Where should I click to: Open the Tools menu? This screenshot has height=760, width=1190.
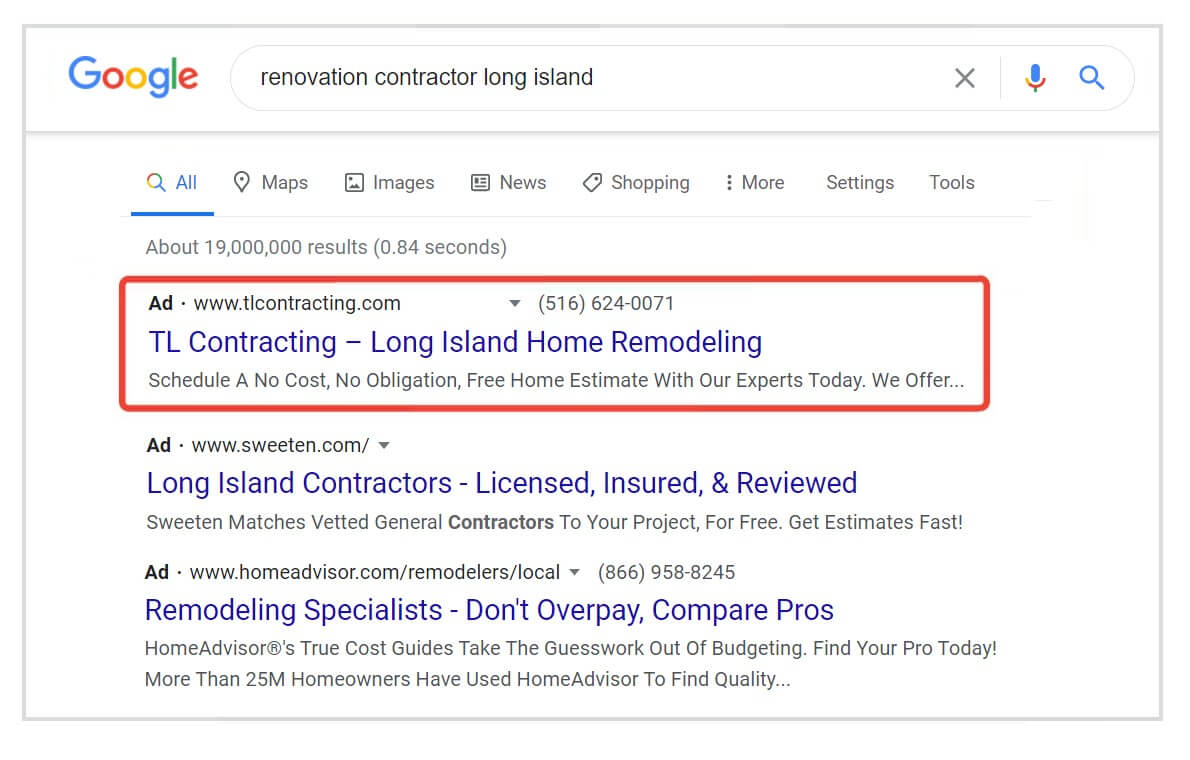click(x=950, y=182)
